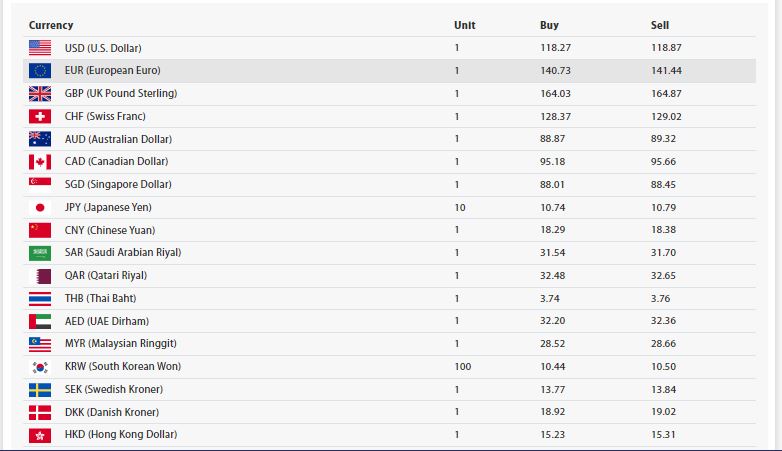Click the Qatari maroon flag icon
The width and height of the screenshot is (782, 451).
(40, 276)
